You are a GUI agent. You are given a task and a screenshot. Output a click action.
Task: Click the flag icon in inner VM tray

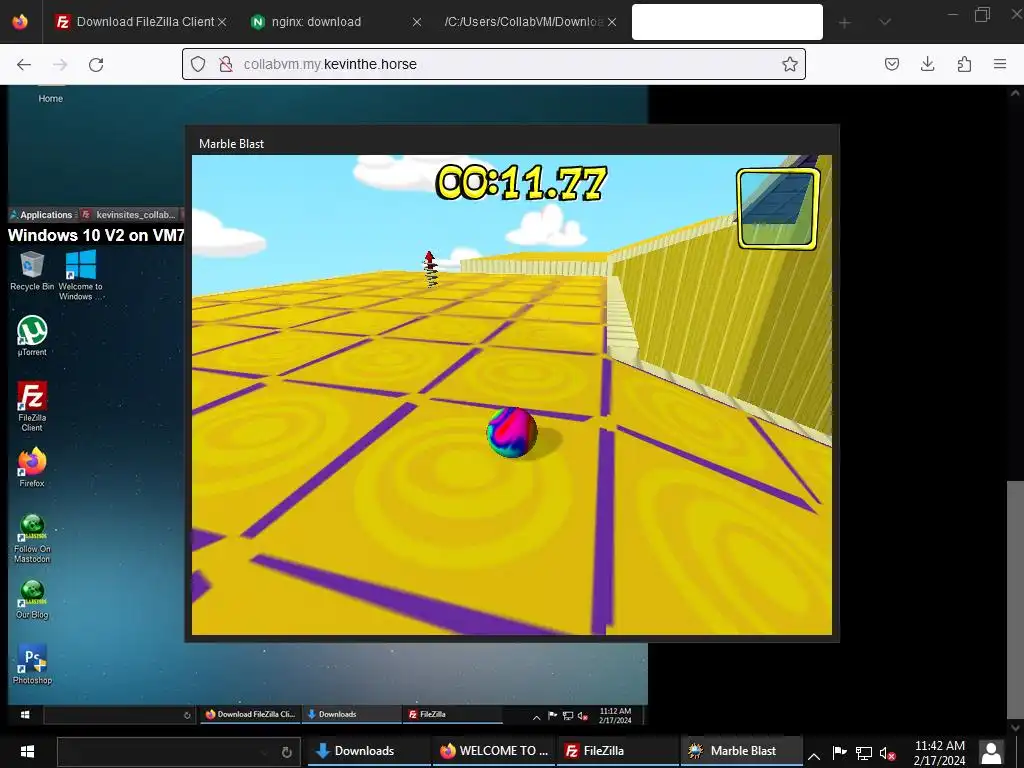[x=552, y=716]
